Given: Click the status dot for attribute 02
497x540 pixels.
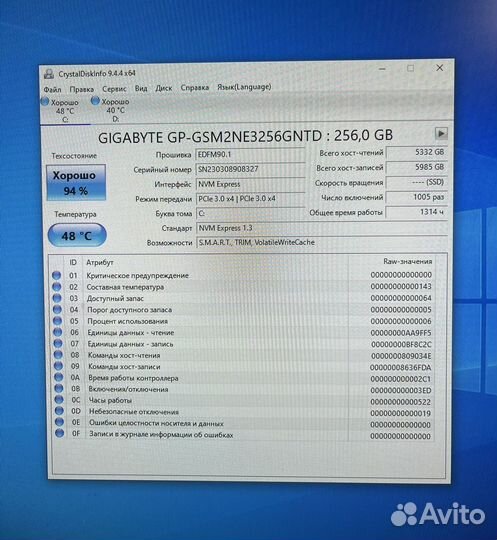Looking at the screenshot, I should (57, 287).
